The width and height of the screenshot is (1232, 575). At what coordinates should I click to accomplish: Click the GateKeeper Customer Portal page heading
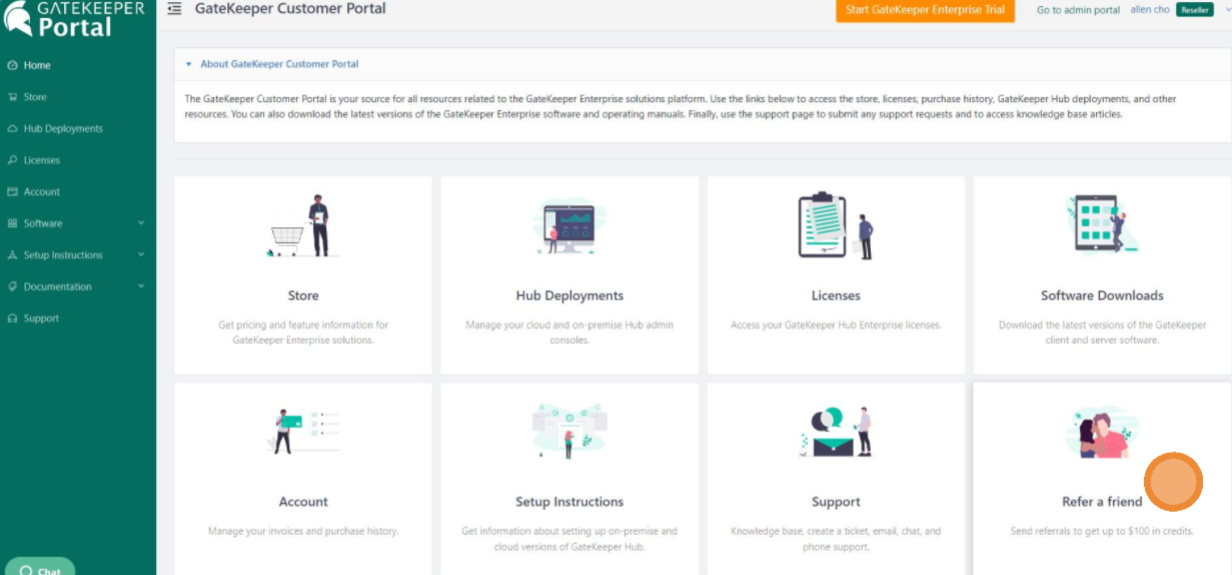290,9
